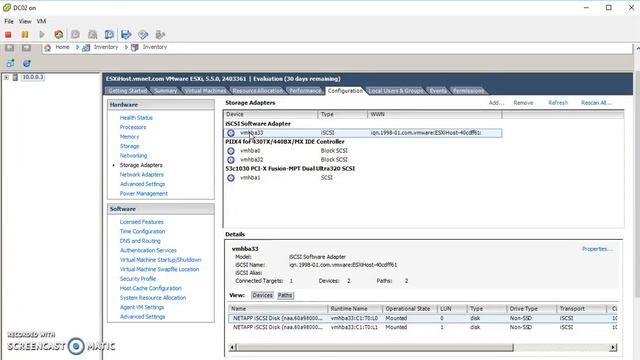Image resolution: width=640 pixels, height=360 pixels.
Task: Open the View menu
Action: [25, 21]
